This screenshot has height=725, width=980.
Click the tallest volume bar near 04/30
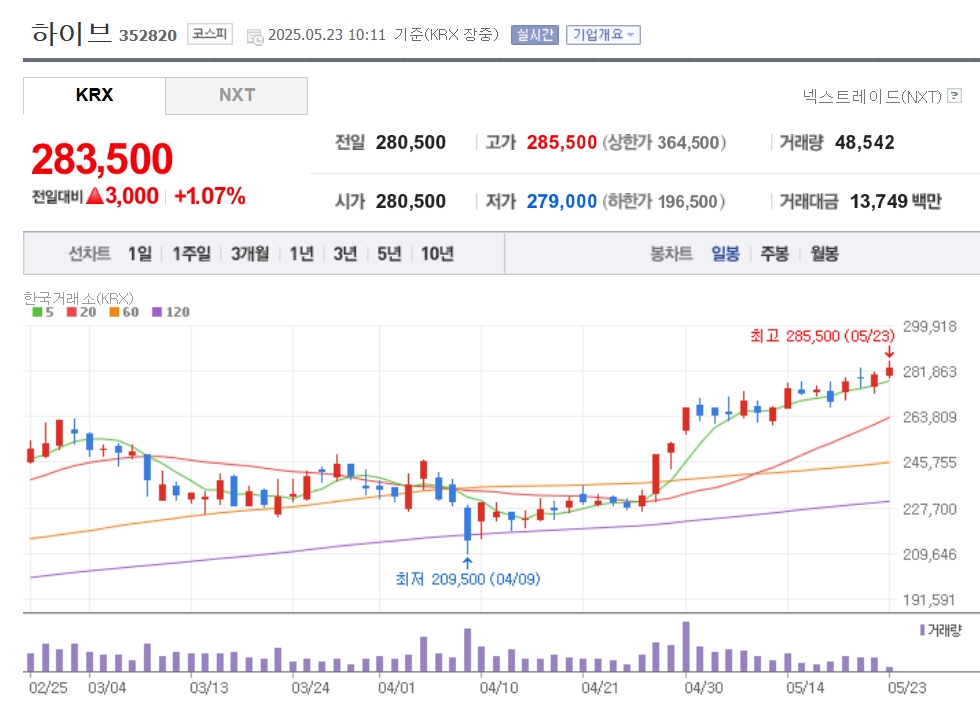click(686, 646)
